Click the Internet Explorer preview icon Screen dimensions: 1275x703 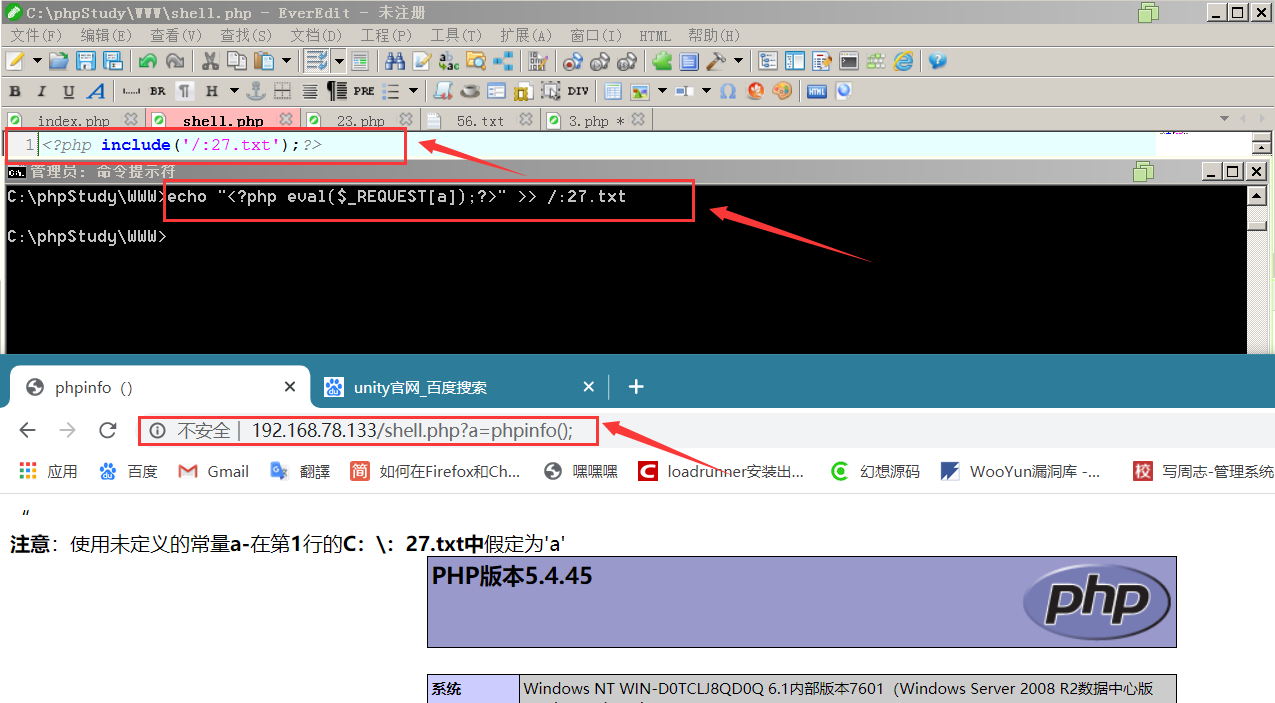coord(903,61)
